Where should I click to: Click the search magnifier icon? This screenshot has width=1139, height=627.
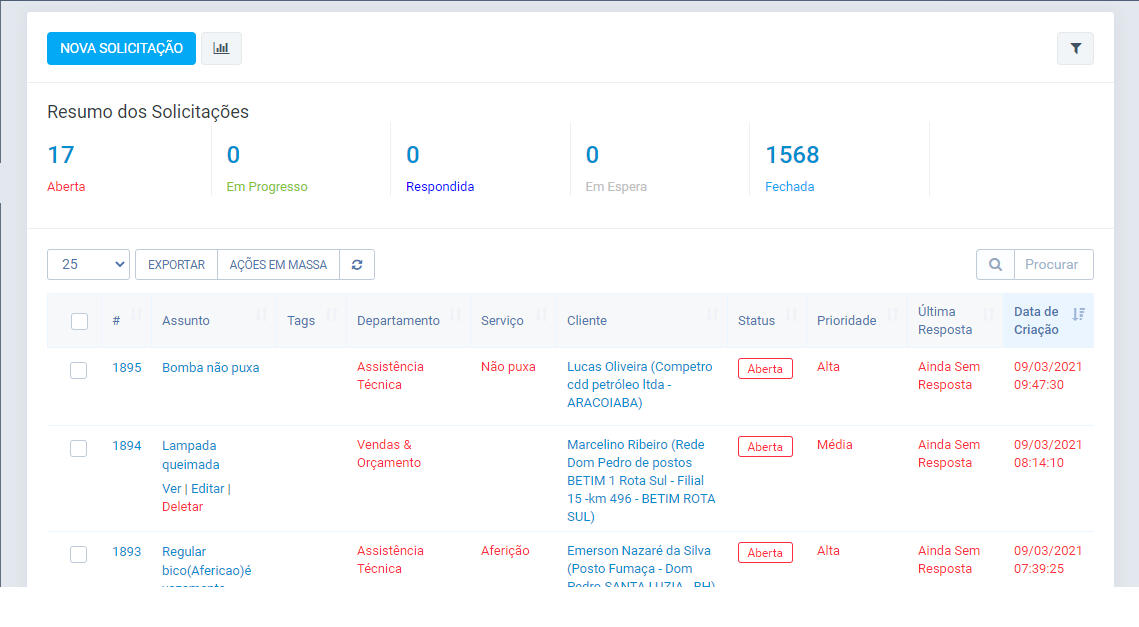click(x=995, y=264)
